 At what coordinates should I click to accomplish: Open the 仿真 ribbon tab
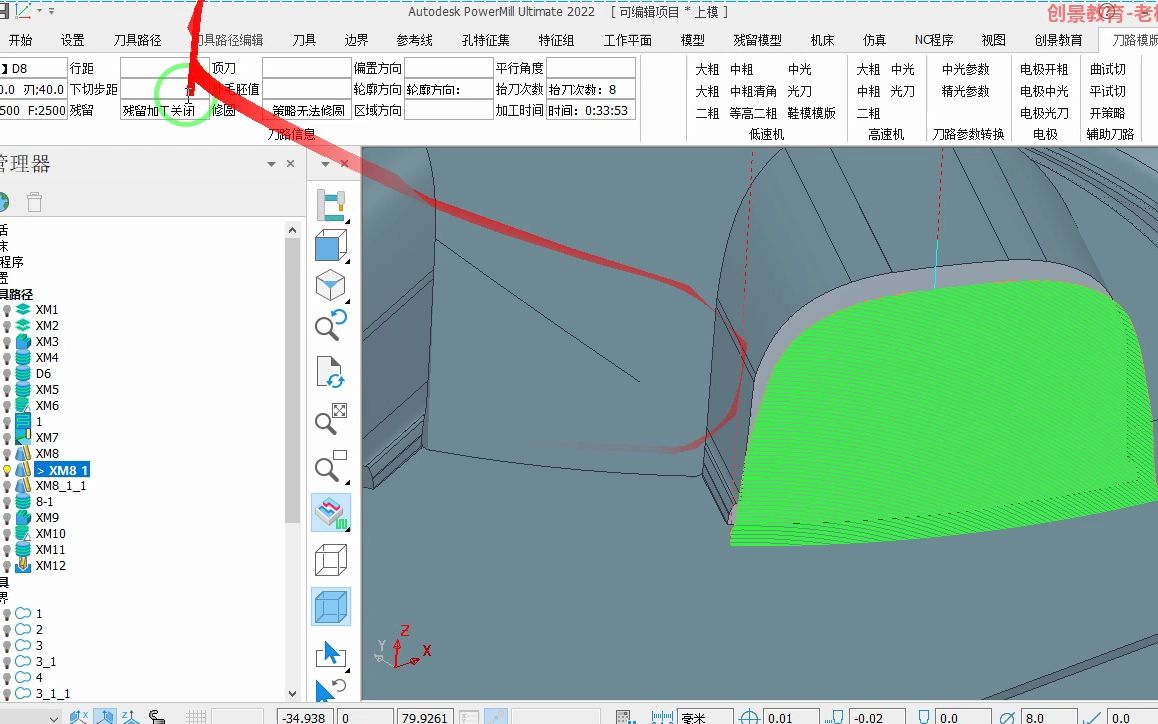[x=874, y=40]
